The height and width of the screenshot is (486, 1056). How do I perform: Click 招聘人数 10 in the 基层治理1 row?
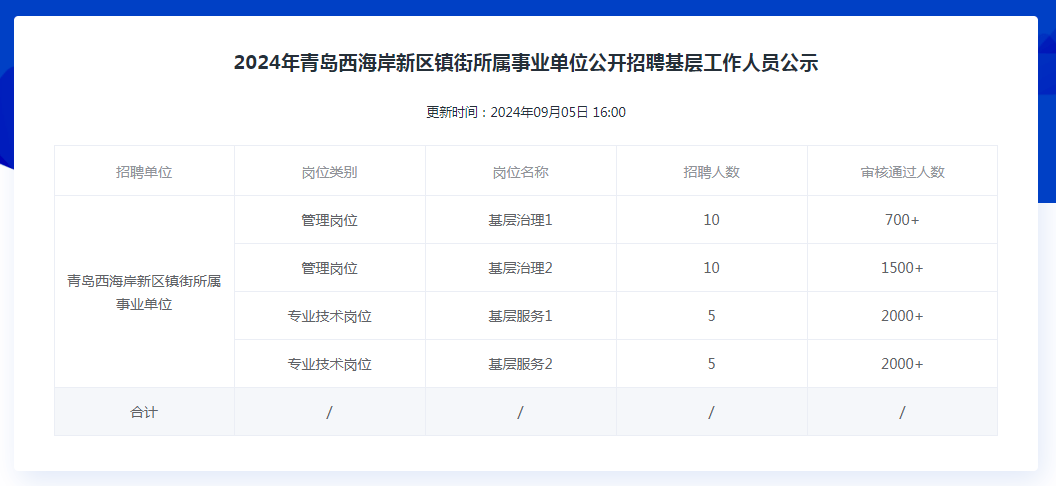point(712,220)
